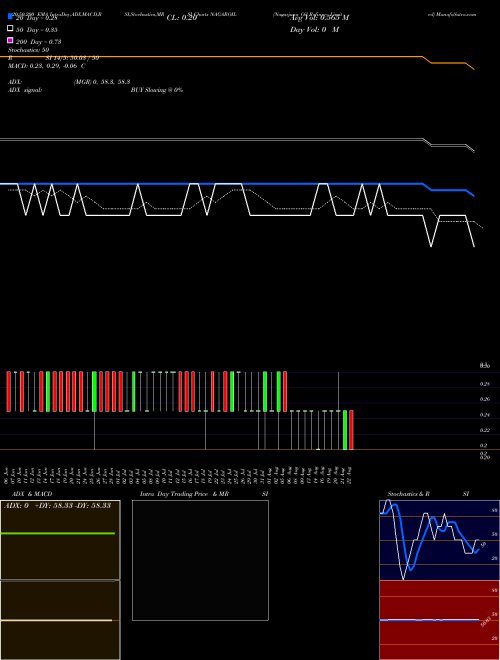Click 'Intra Day Trading Price & MR' title

click(184, 494)
